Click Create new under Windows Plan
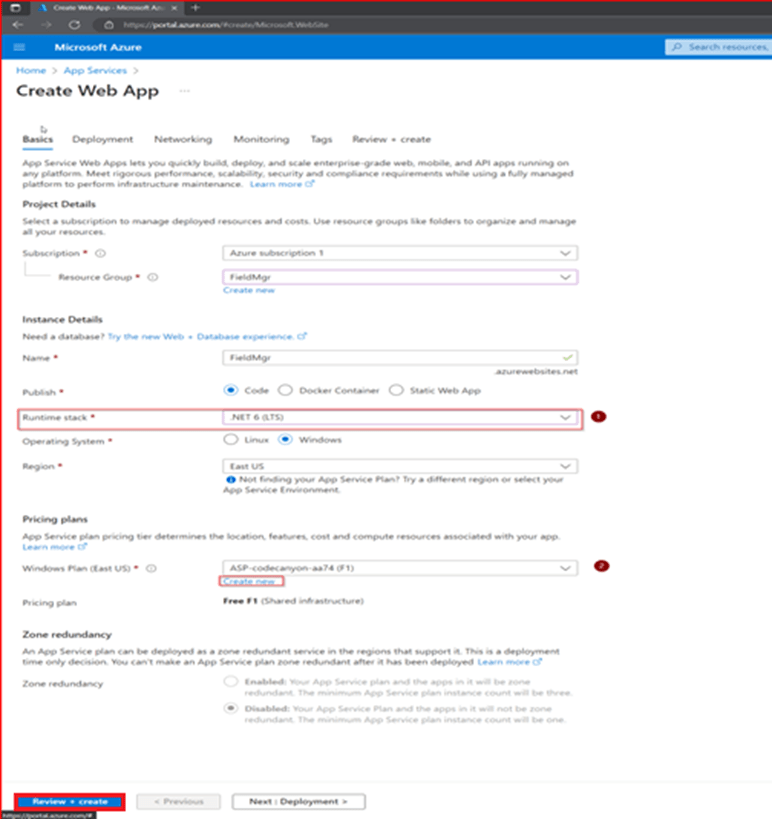 click(x=249, y=581)
